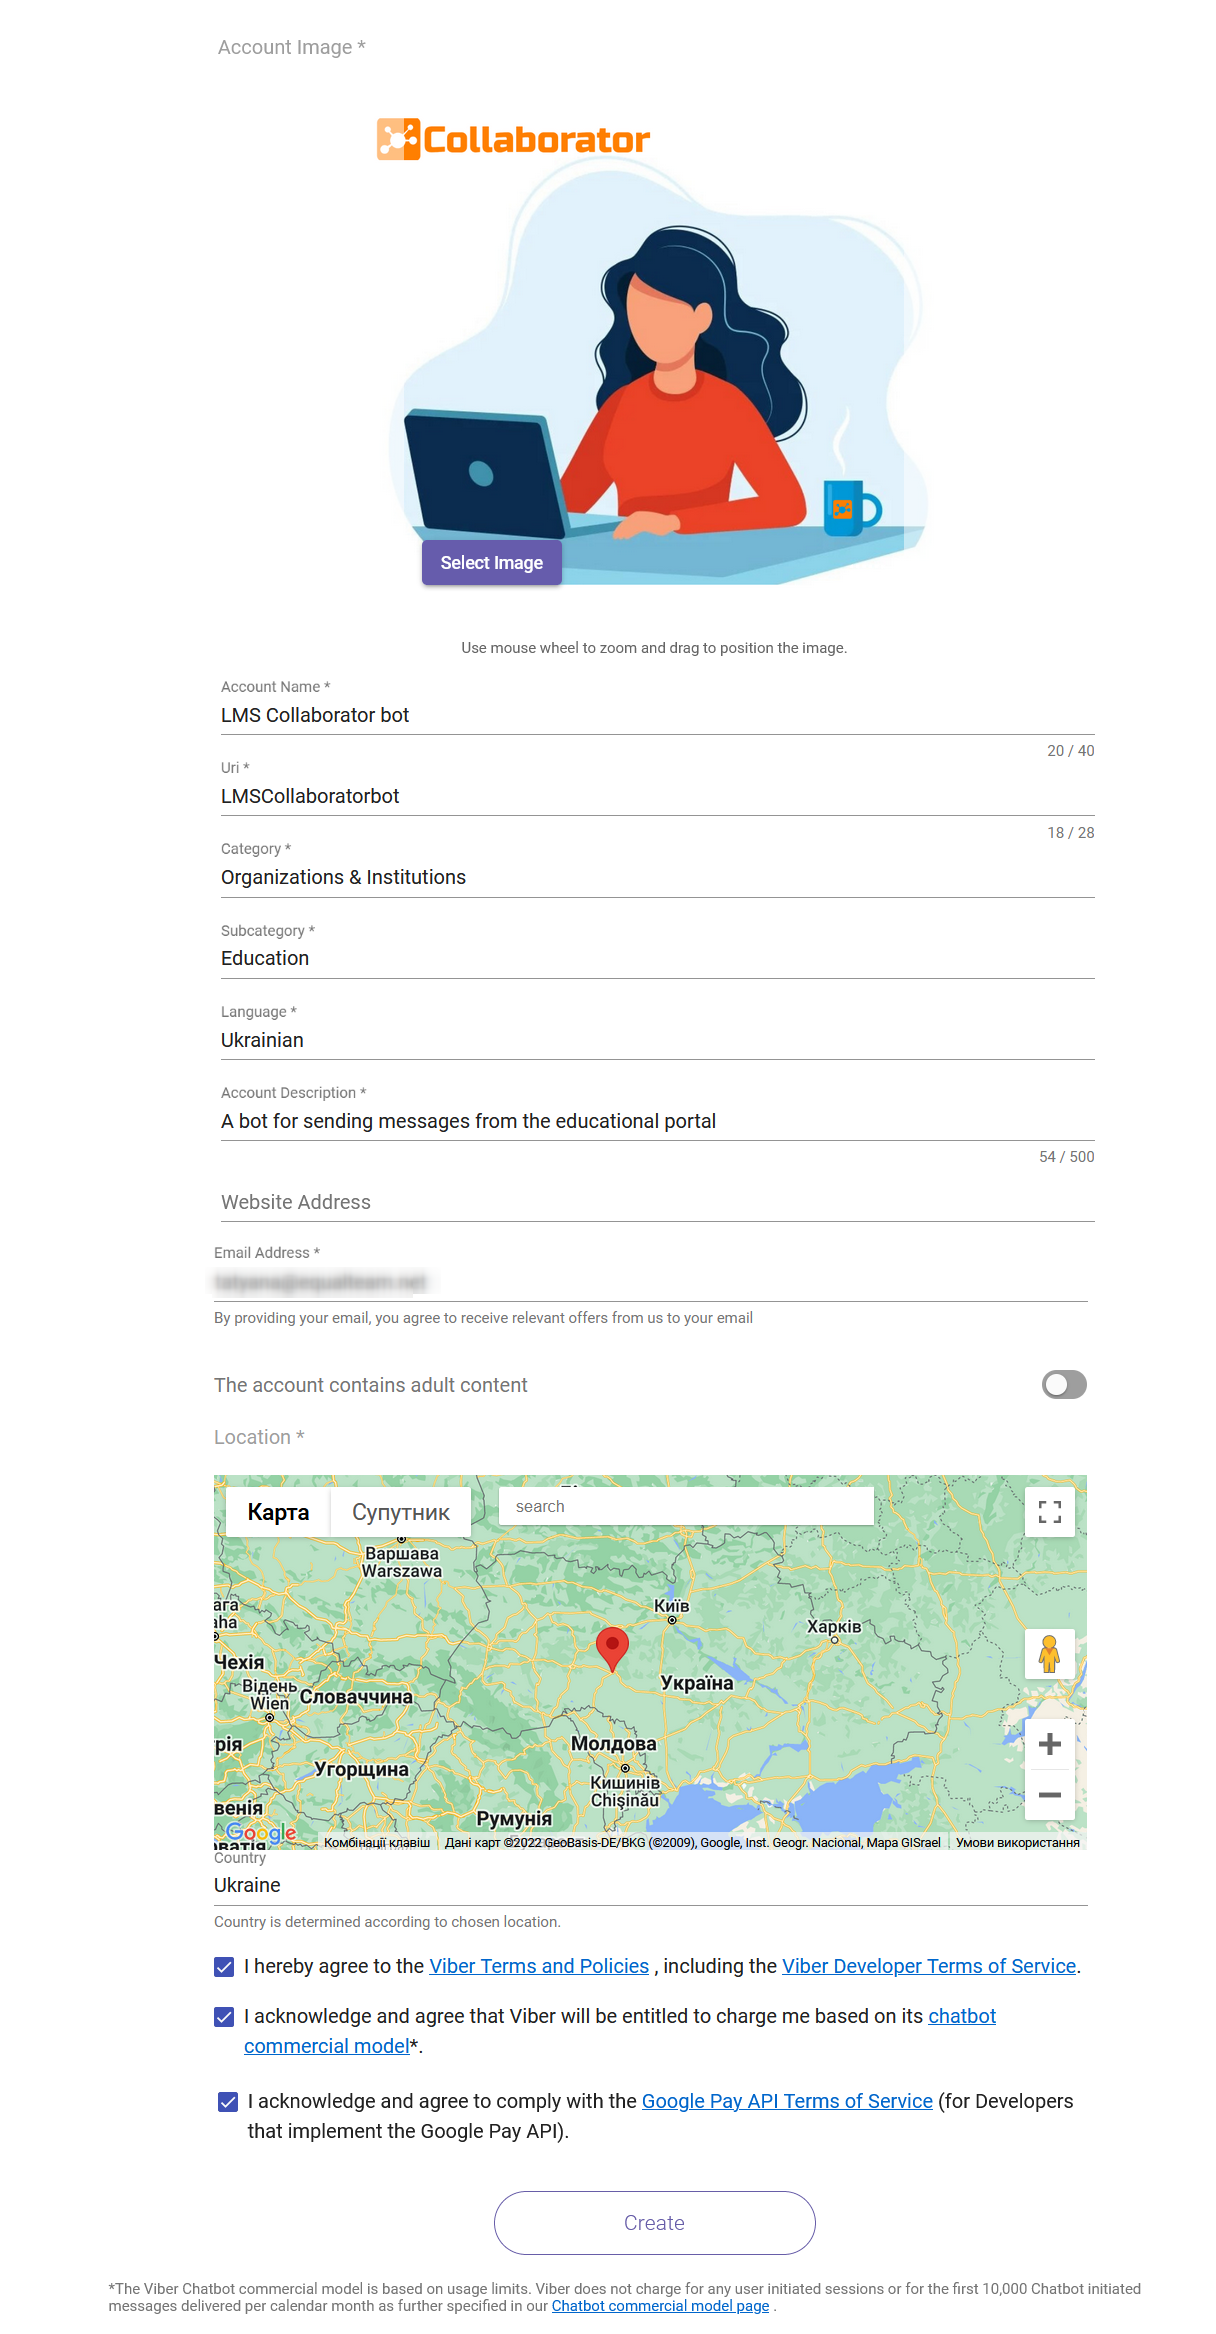This screenshot has width=1216, height=2334.
Task: Zoom in on the map
Action: click(1050, 1744)
